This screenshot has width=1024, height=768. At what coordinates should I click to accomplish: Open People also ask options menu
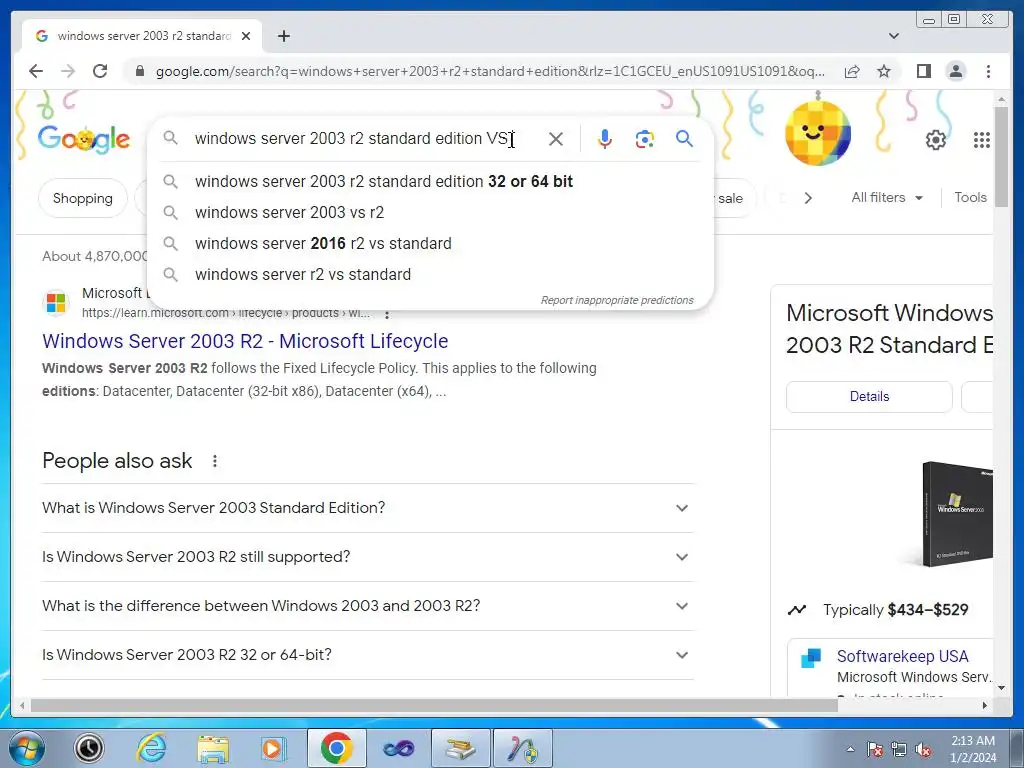coord(215,461)
